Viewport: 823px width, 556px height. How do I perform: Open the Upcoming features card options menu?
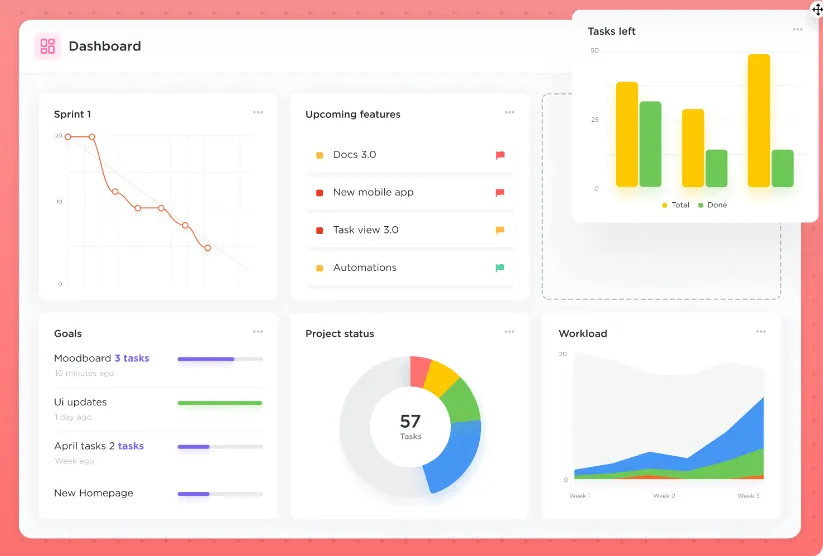click(x=509, y=112)
